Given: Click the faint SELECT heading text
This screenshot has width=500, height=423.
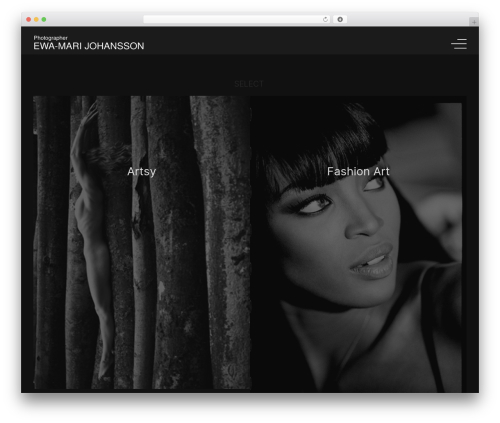Looking at the screenshot, I should [249, 84].
